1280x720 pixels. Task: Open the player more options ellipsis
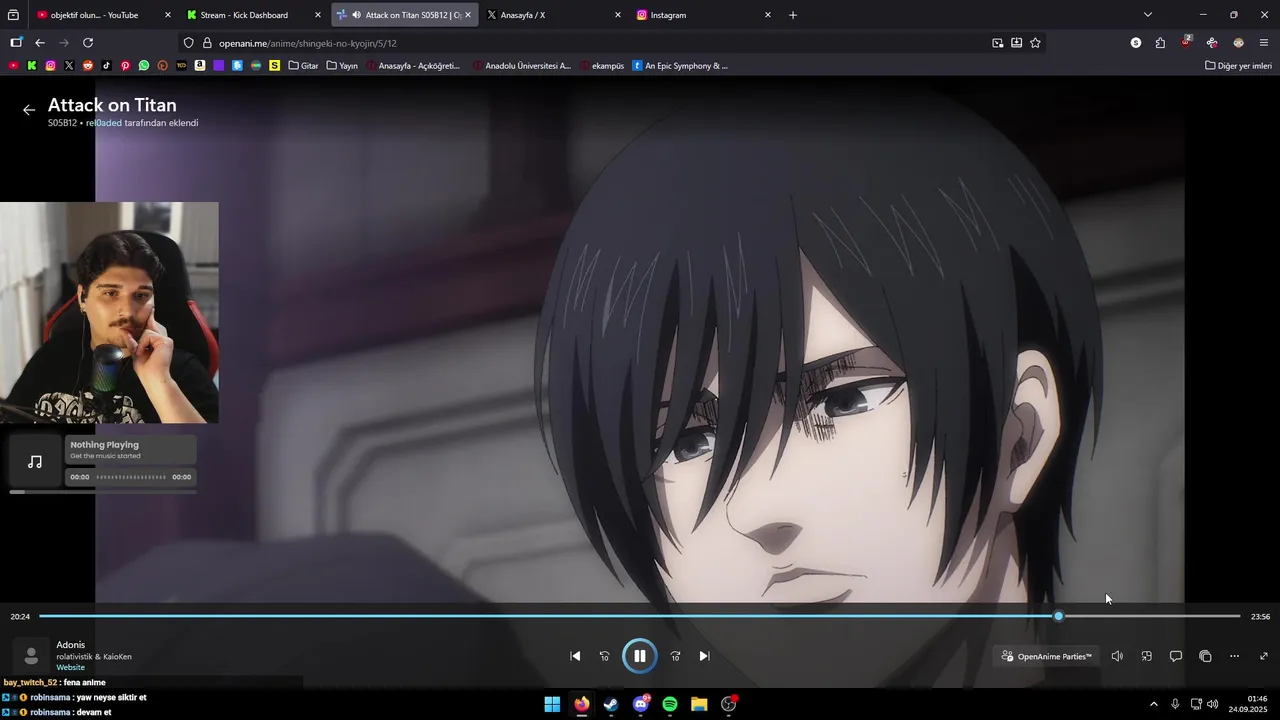pos(1234,656)
